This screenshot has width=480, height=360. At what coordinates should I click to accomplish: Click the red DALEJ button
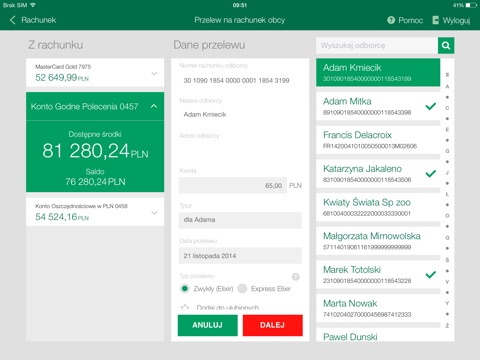pyautogui.click(x=273, y=325)
